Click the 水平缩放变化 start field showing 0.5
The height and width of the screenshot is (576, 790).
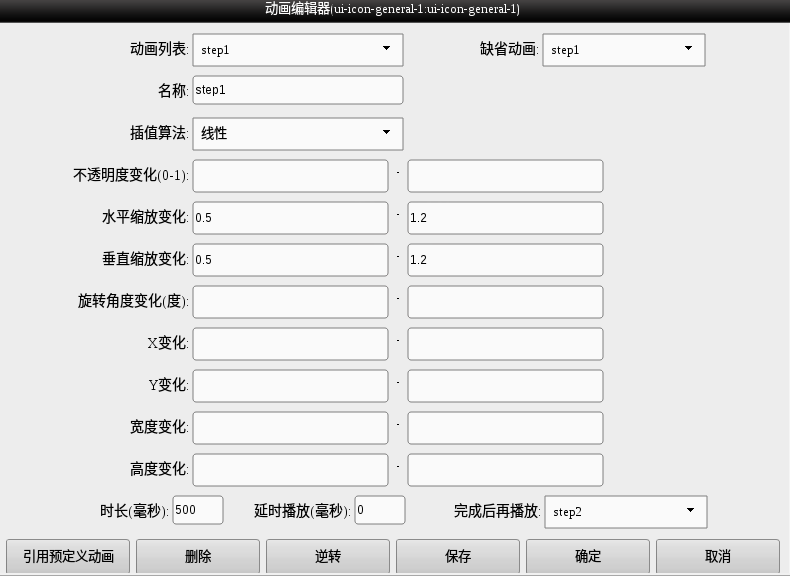pyautogui.click(x=290, y=218)
